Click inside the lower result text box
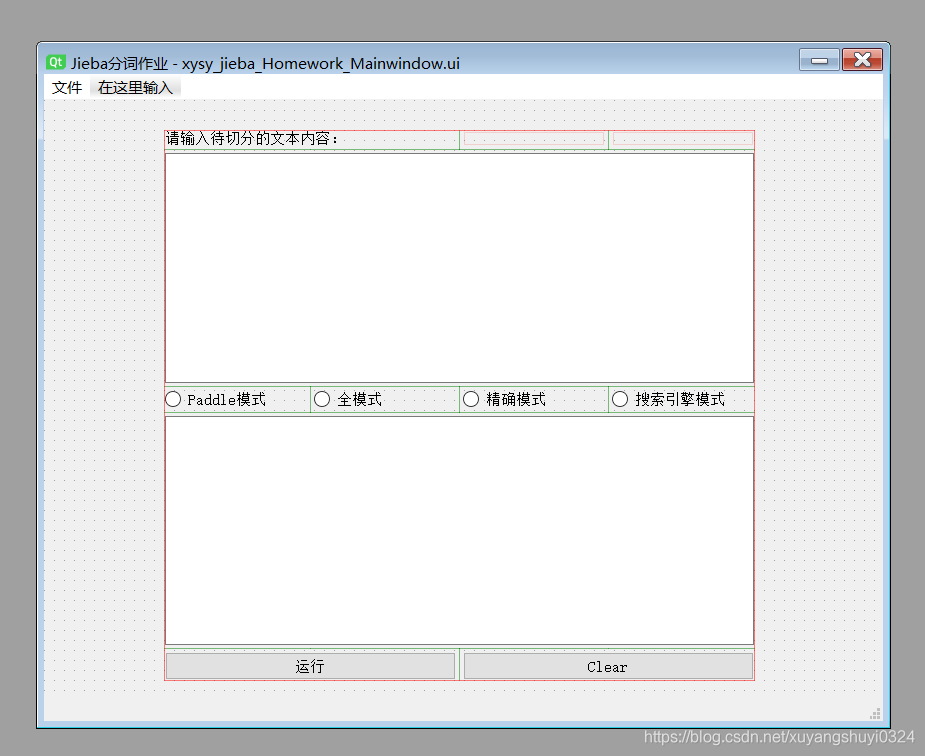Viewport: 925px width, 756px height. (x=460, y=530)
